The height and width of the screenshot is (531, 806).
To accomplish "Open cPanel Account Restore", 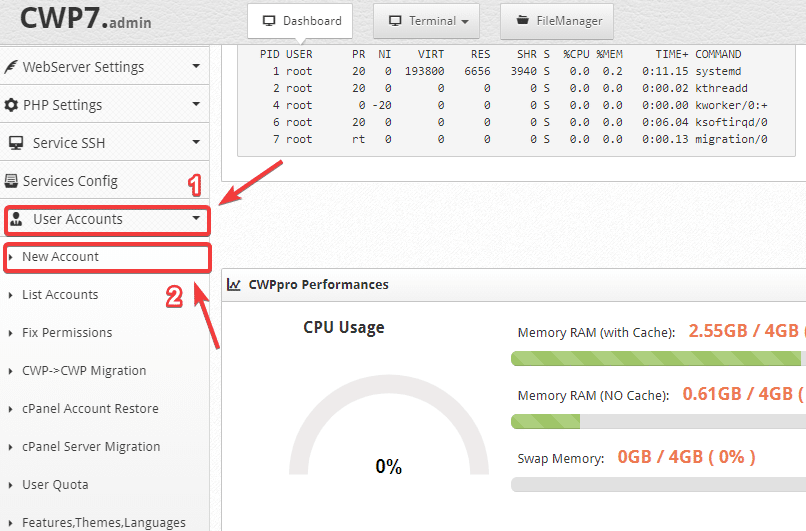I will [90, 409].
